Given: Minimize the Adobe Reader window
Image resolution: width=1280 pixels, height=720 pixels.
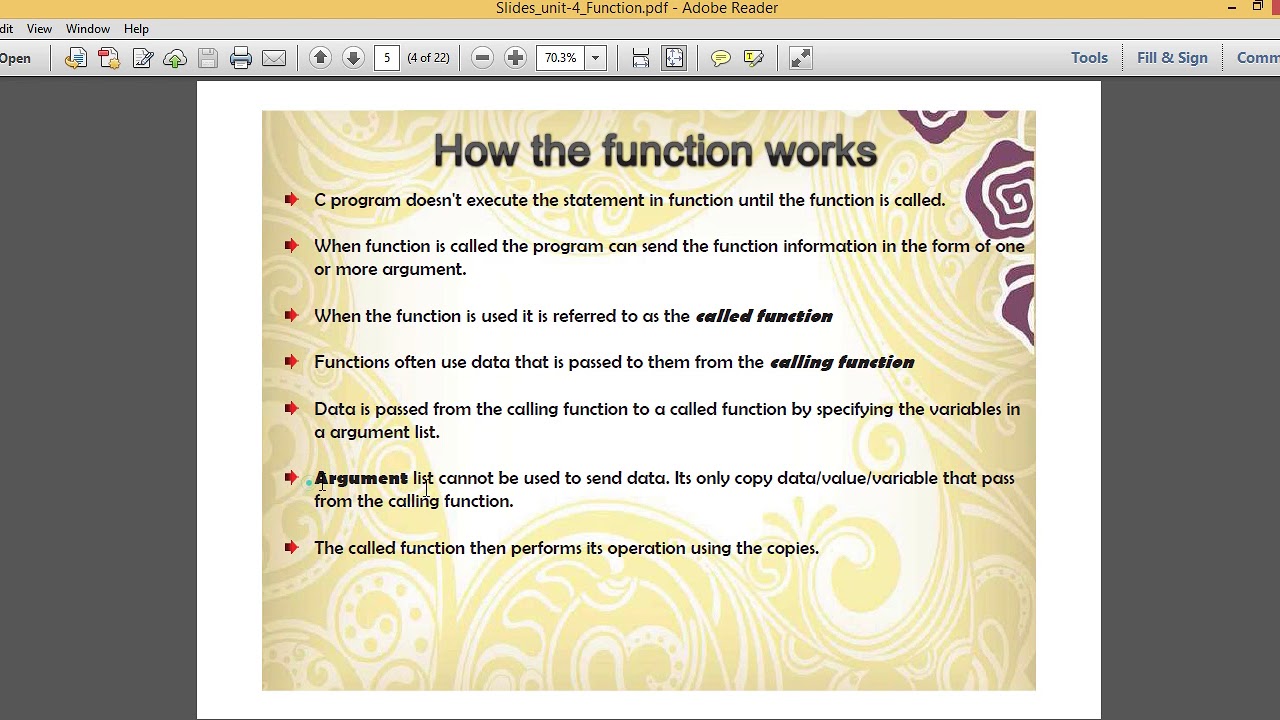Looking at the screenshot, I should pyautogui.click(x=1232, y=8).
